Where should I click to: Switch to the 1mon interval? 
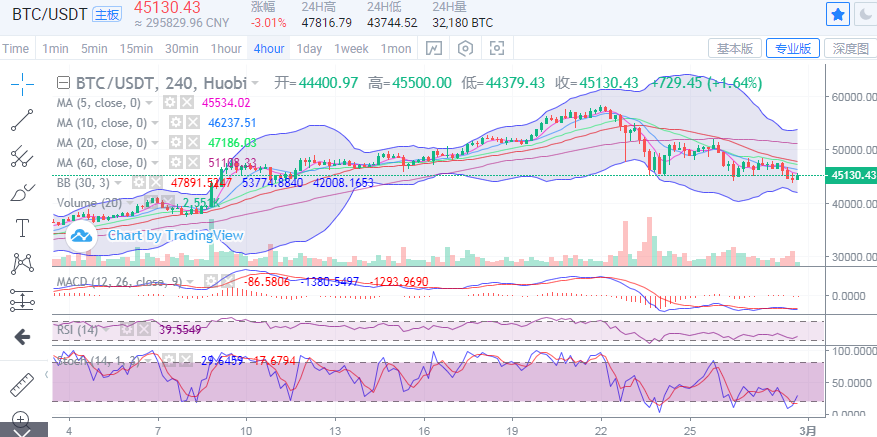point(396,49)
